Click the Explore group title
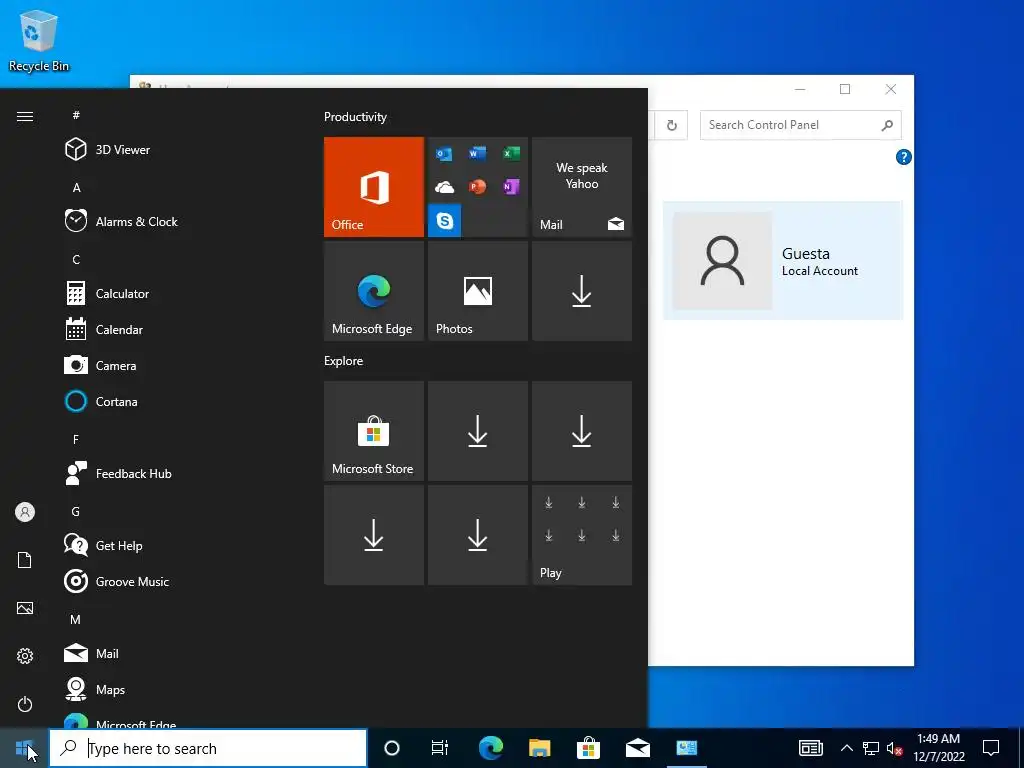The image size is (1024, 768). [x=344, y=360]
